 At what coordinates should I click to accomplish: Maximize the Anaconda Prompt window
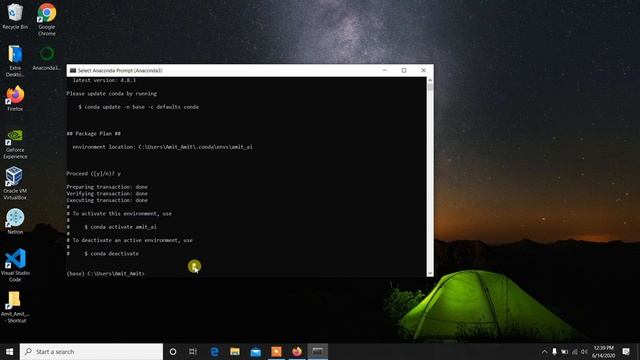click(404, 70)
